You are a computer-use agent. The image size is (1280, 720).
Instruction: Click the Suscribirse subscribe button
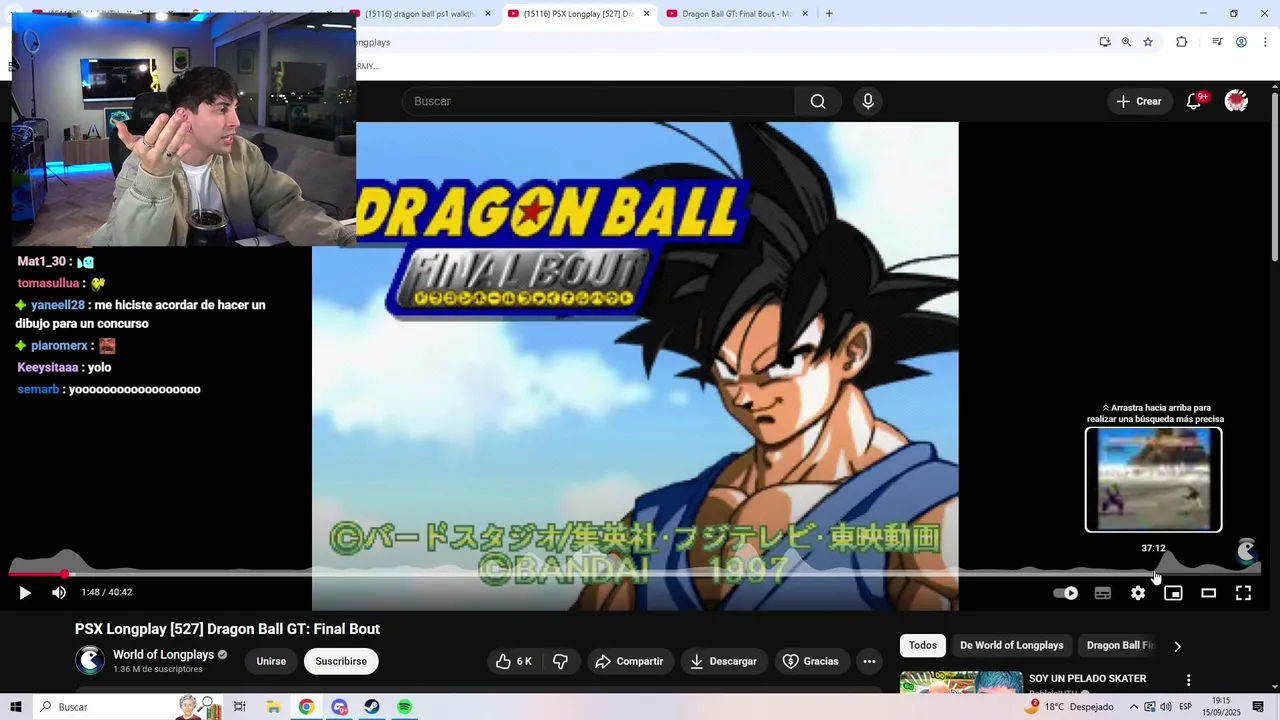(x=341, y=661)
